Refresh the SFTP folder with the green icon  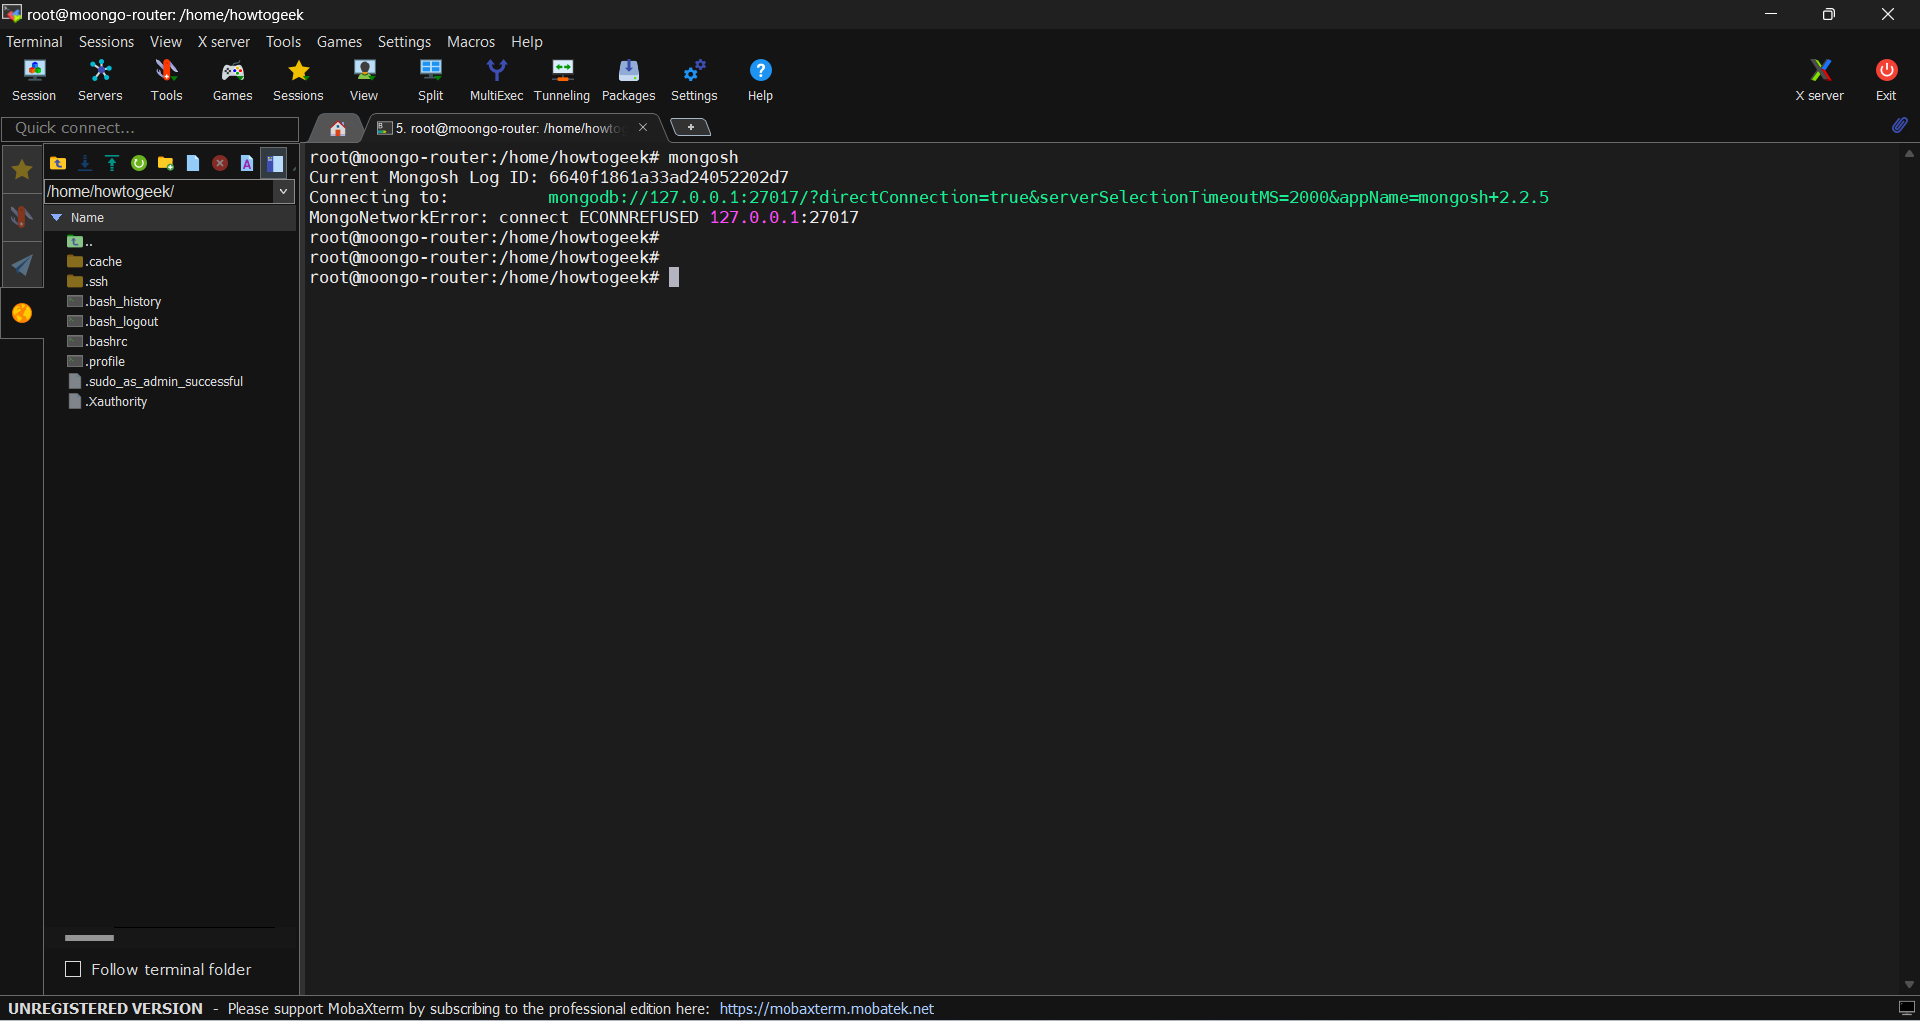[139, 163]
